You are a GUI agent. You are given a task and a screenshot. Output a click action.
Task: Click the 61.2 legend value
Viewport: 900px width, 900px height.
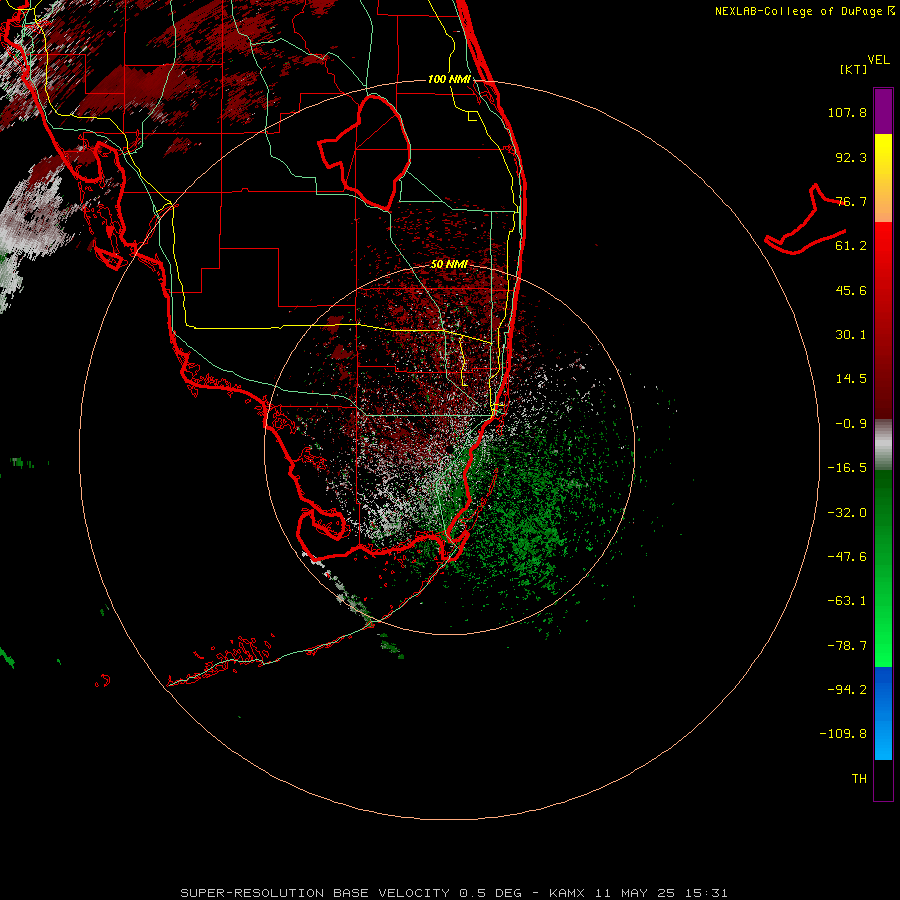[x=851, y=246]
